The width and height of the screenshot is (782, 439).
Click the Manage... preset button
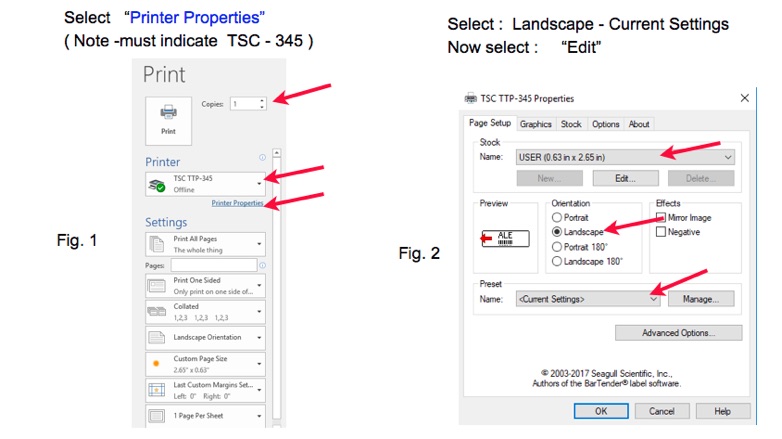[701, 299]
